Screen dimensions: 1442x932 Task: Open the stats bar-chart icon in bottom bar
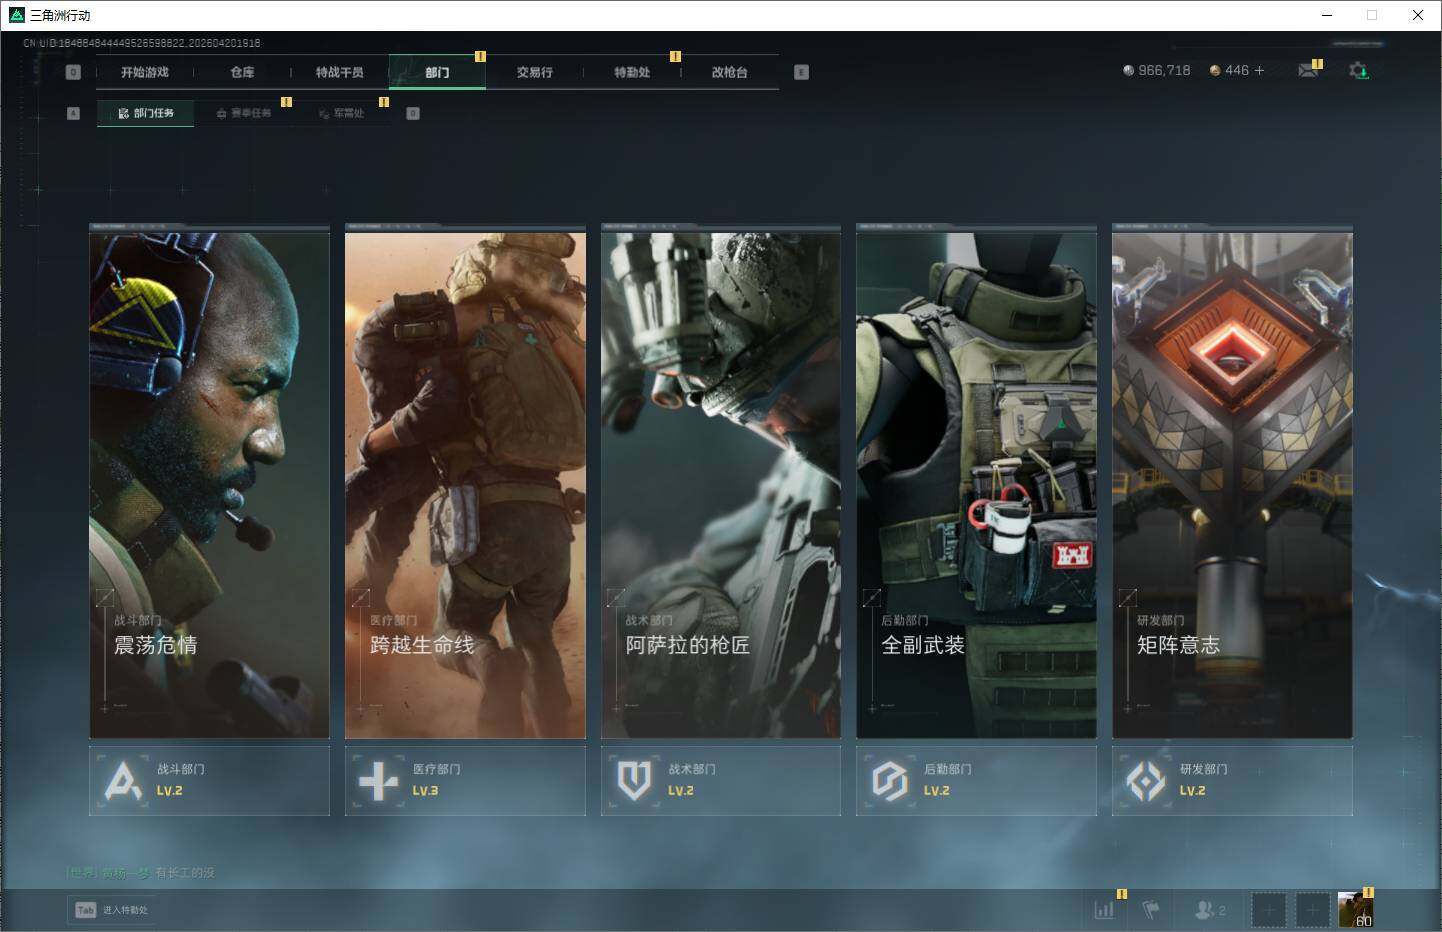(x=1104, y=909)
